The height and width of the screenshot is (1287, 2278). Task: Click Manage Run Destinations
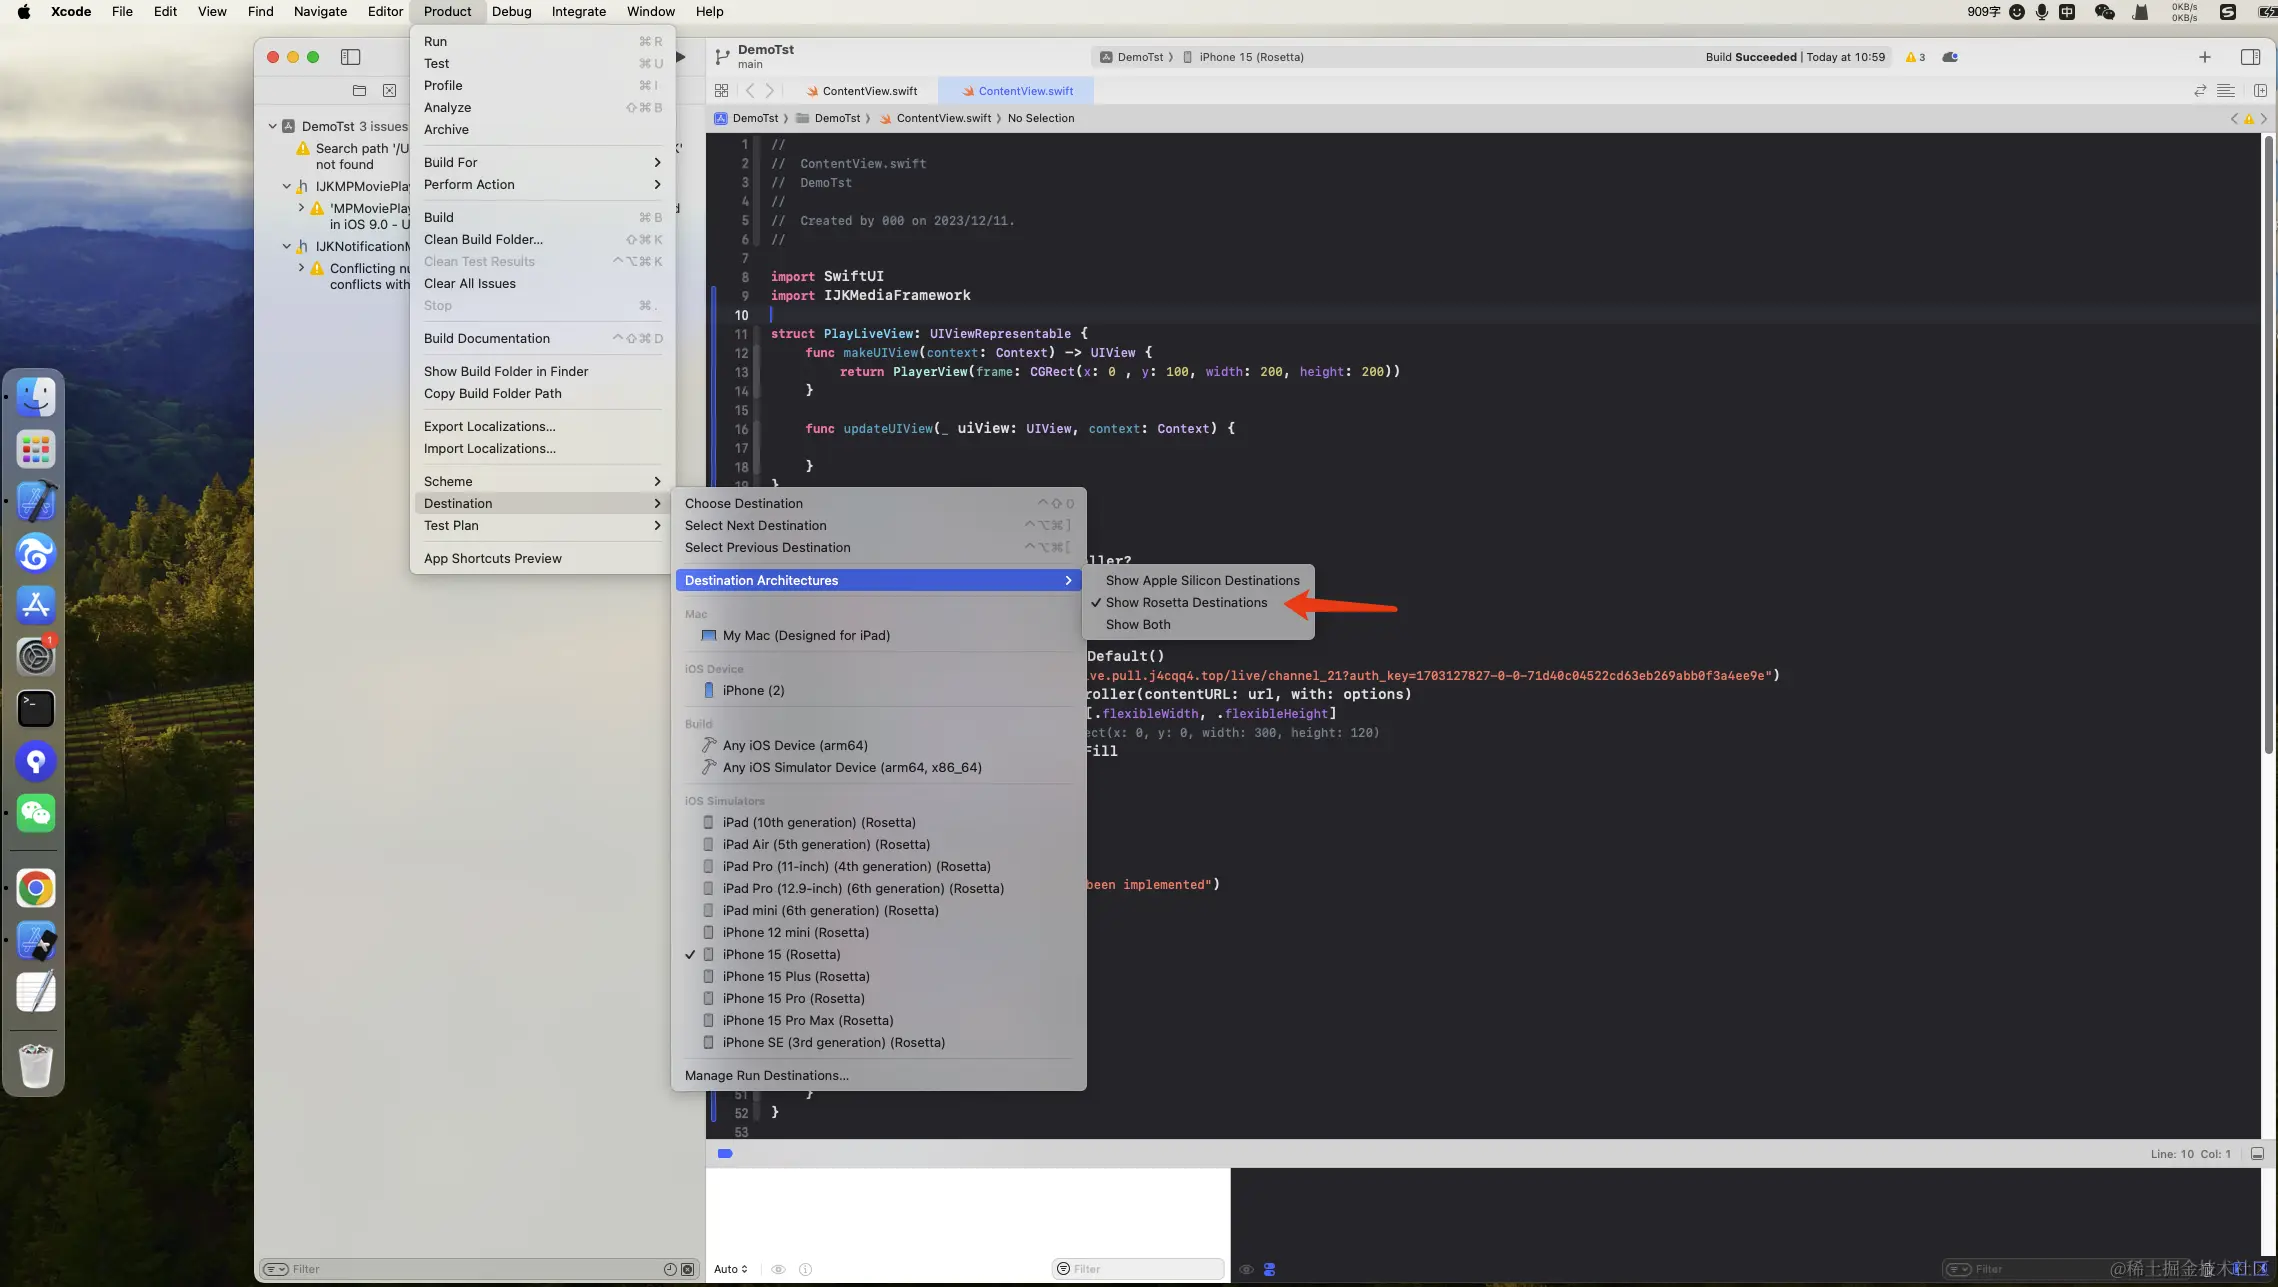point(878,1075)
